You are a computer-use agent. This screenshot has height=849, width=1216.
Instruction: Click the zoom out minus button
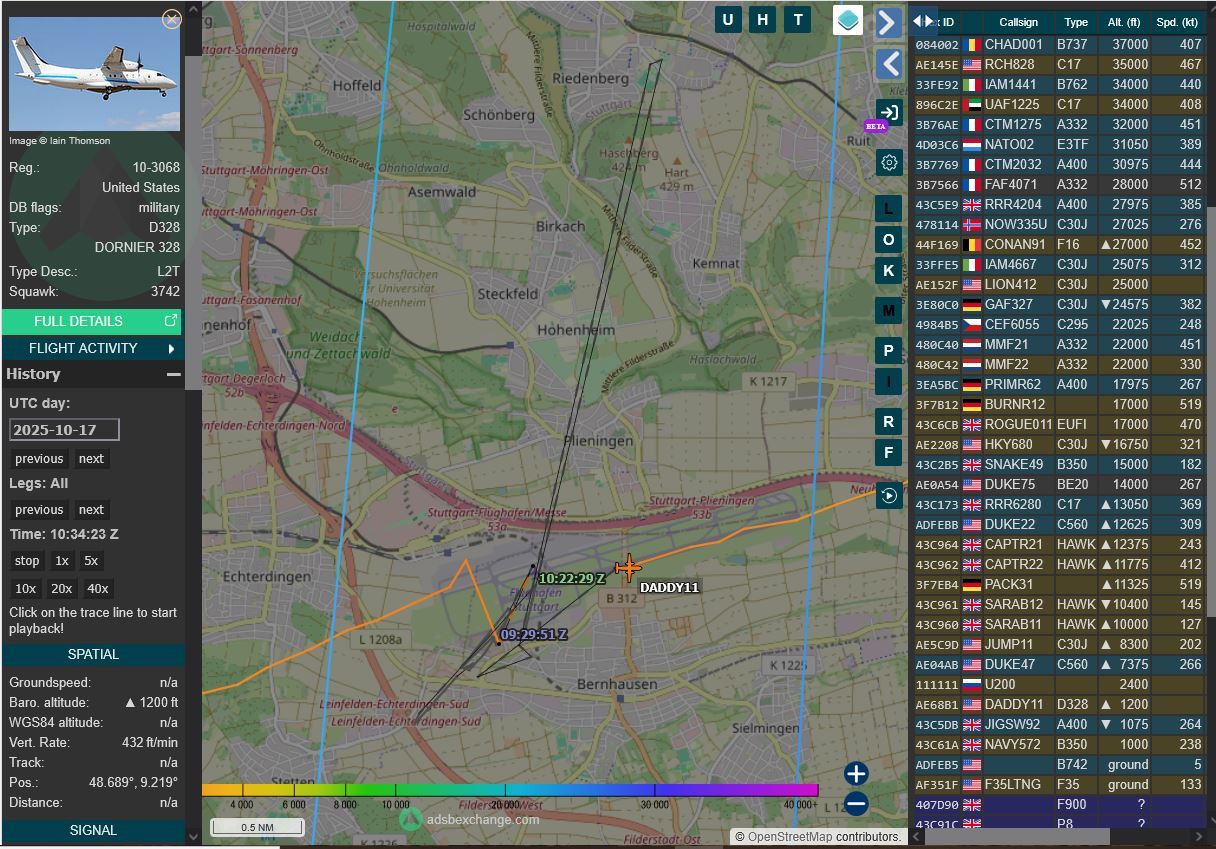pyautogui.click(x=856, y=803)
